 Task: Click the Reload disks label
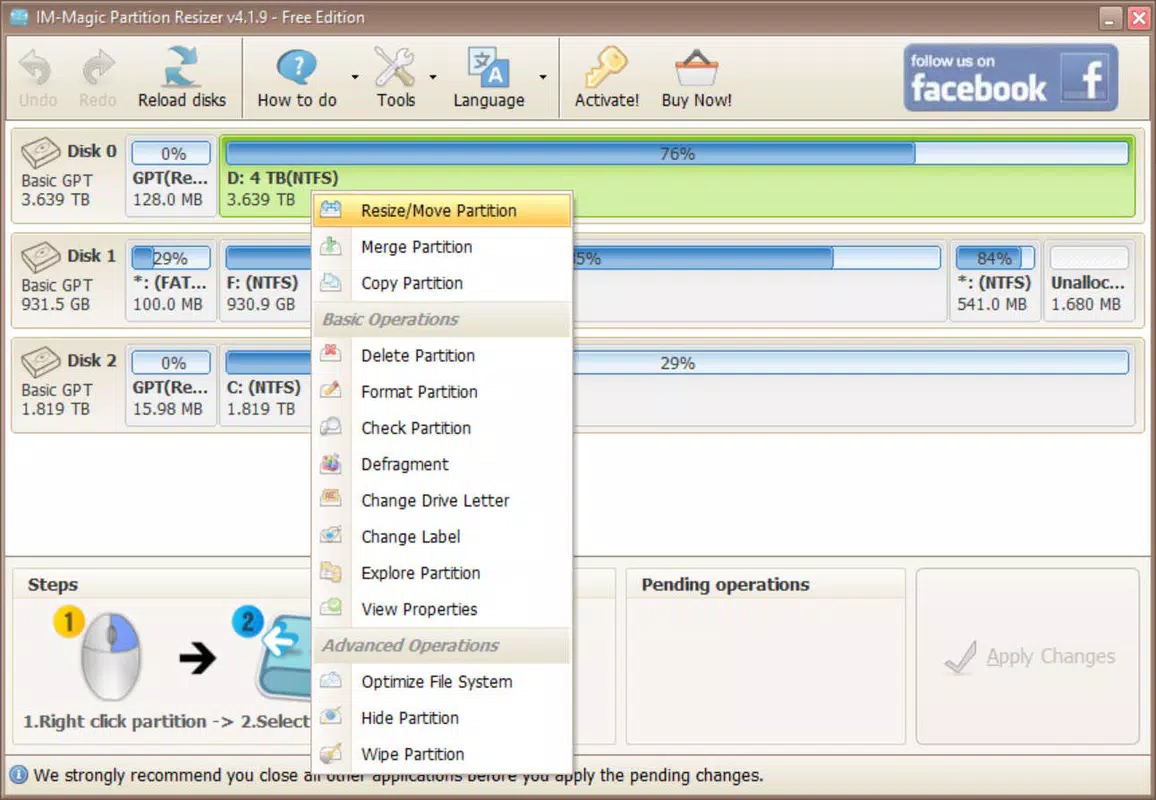point(182,100)
